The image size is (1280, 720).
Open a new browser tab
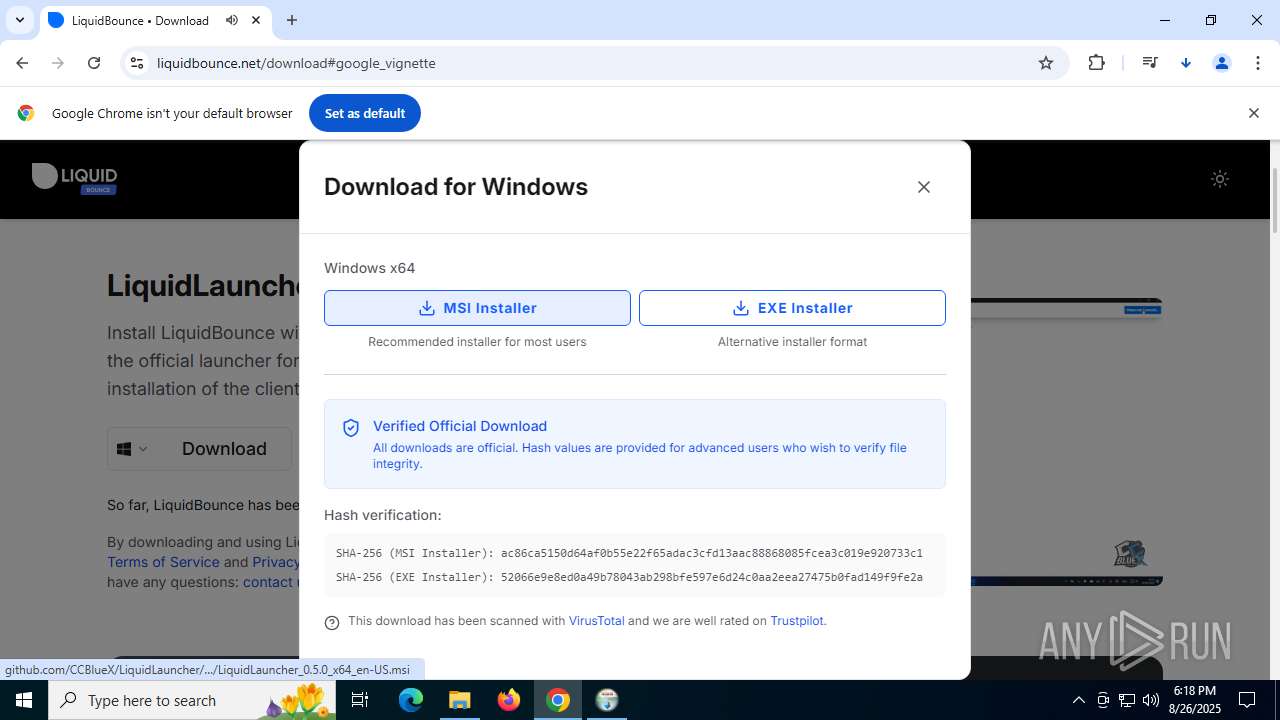point(292,20)
